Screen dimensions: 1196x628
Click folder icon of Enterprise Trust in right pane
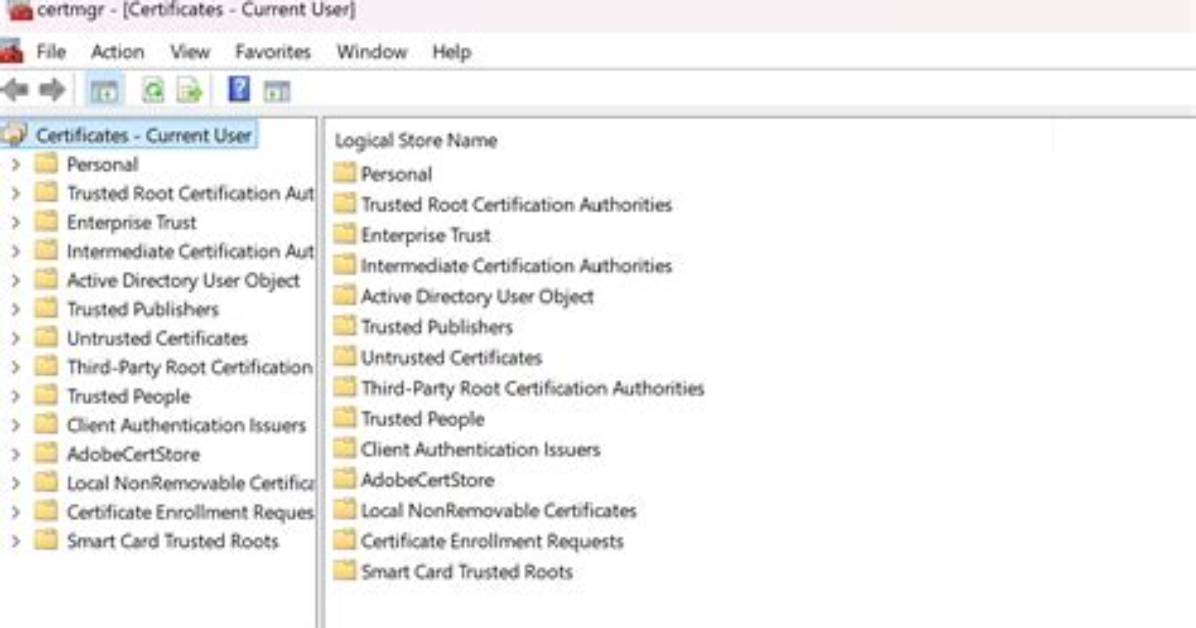[x=345, y=233]
